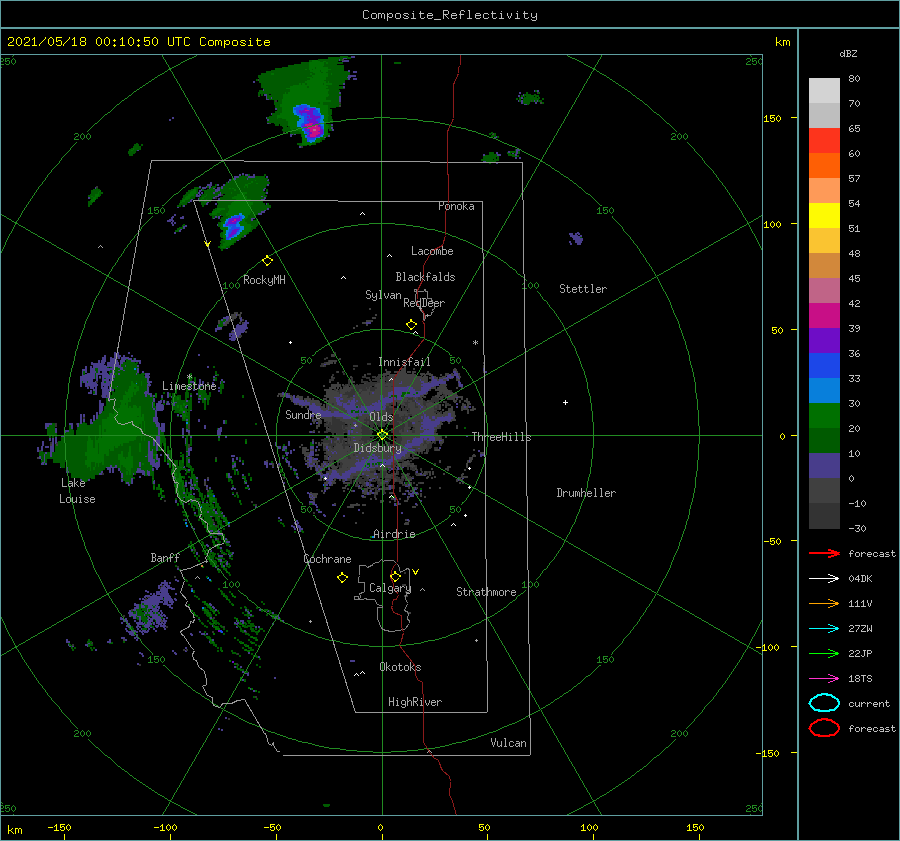Viewport: 900px width, 841px height.
Task: Click the Lake Louise label
Action: pyautogui.click(x=77, y=491)
